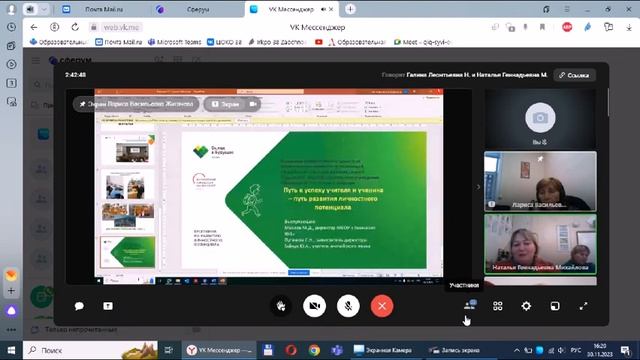640x360 pixels.
Task: Open the Microsoft Teams bookmark
Action: (175, 42)
